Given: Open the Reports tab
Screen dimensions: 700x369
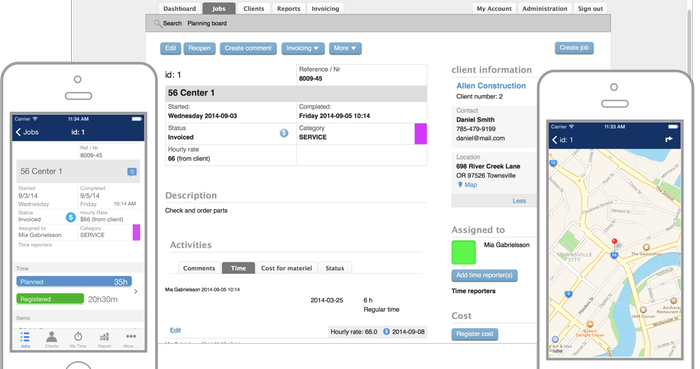Looking at the screenshot, I should [x=288, y=8].
